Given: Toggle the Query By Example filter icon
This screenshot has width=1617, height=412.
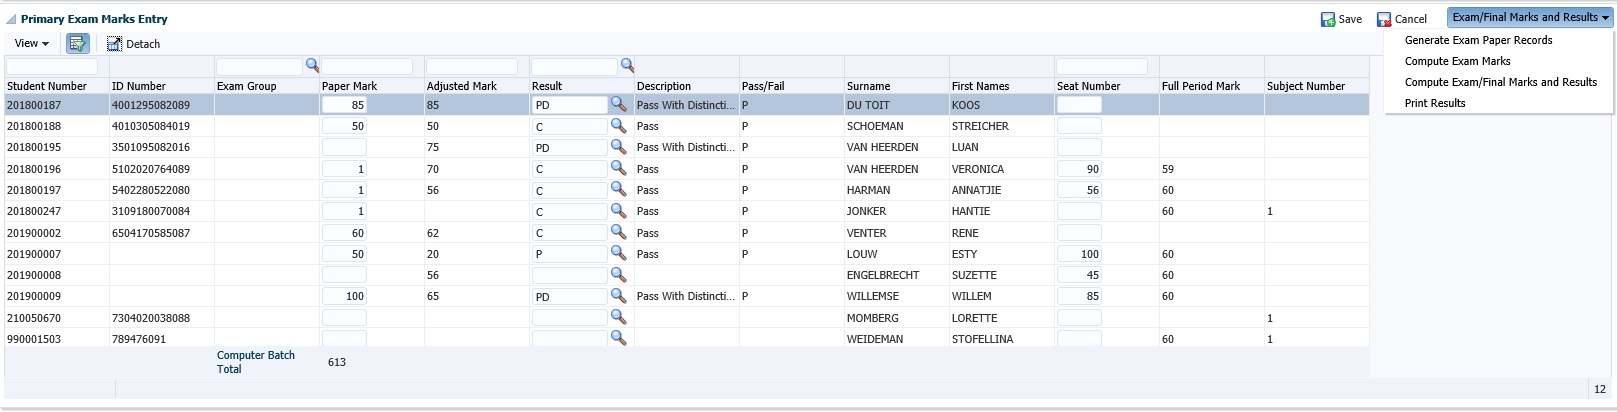Looking at the screenshot, I should 77,44.
